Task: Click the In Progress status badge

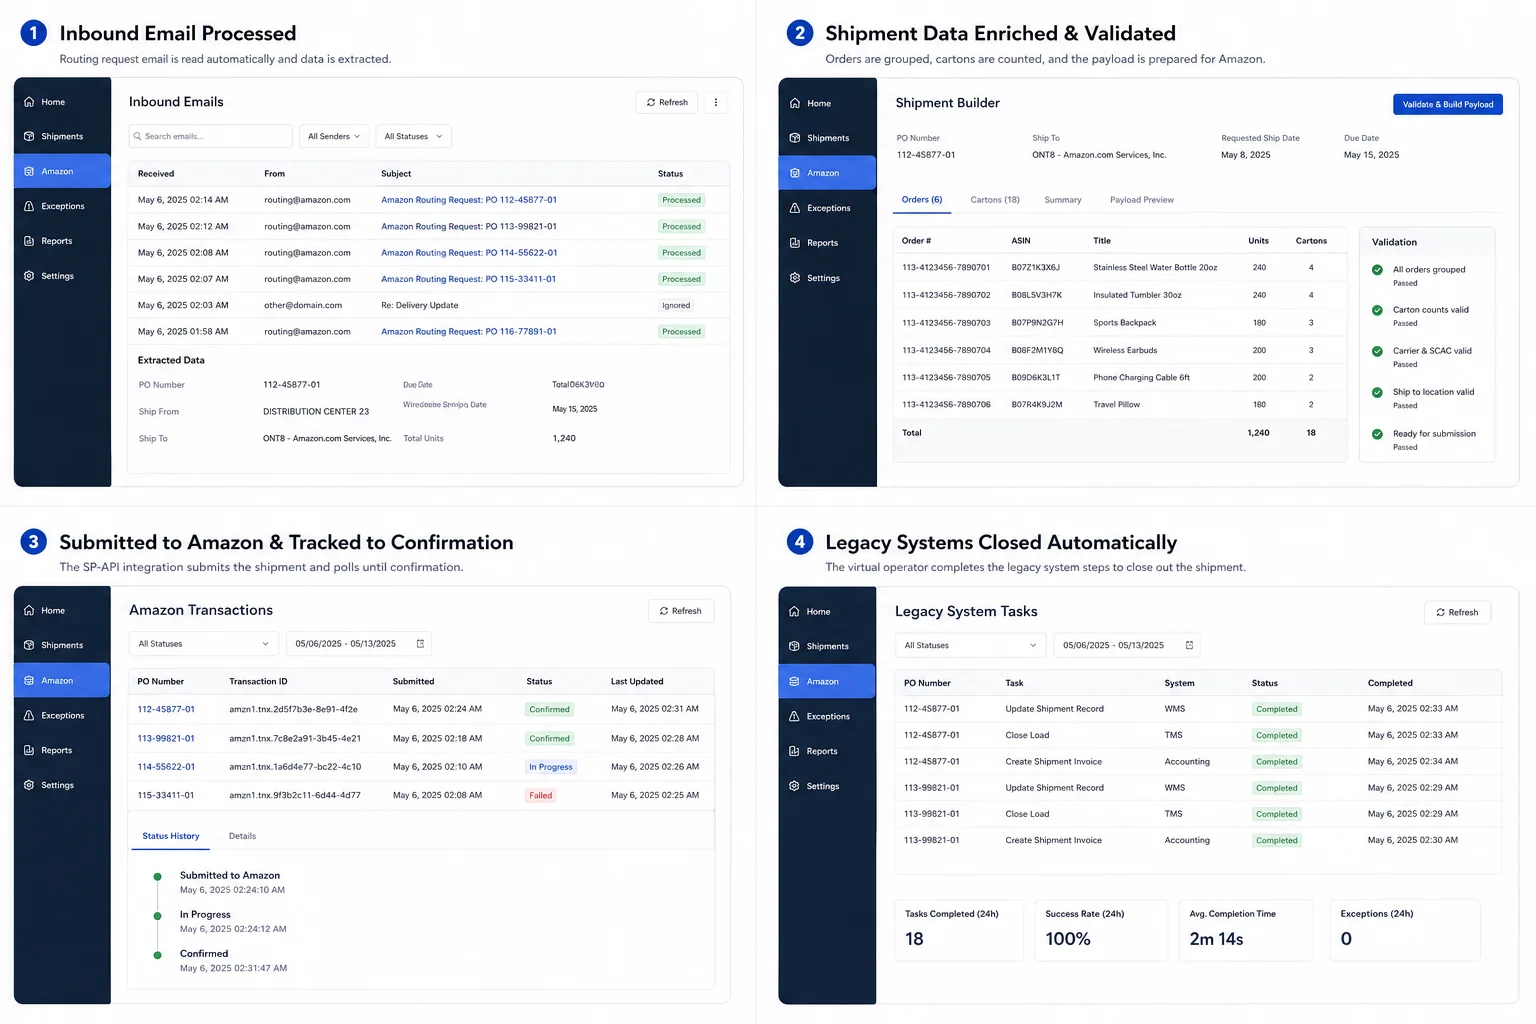Action: coord(551,767)
